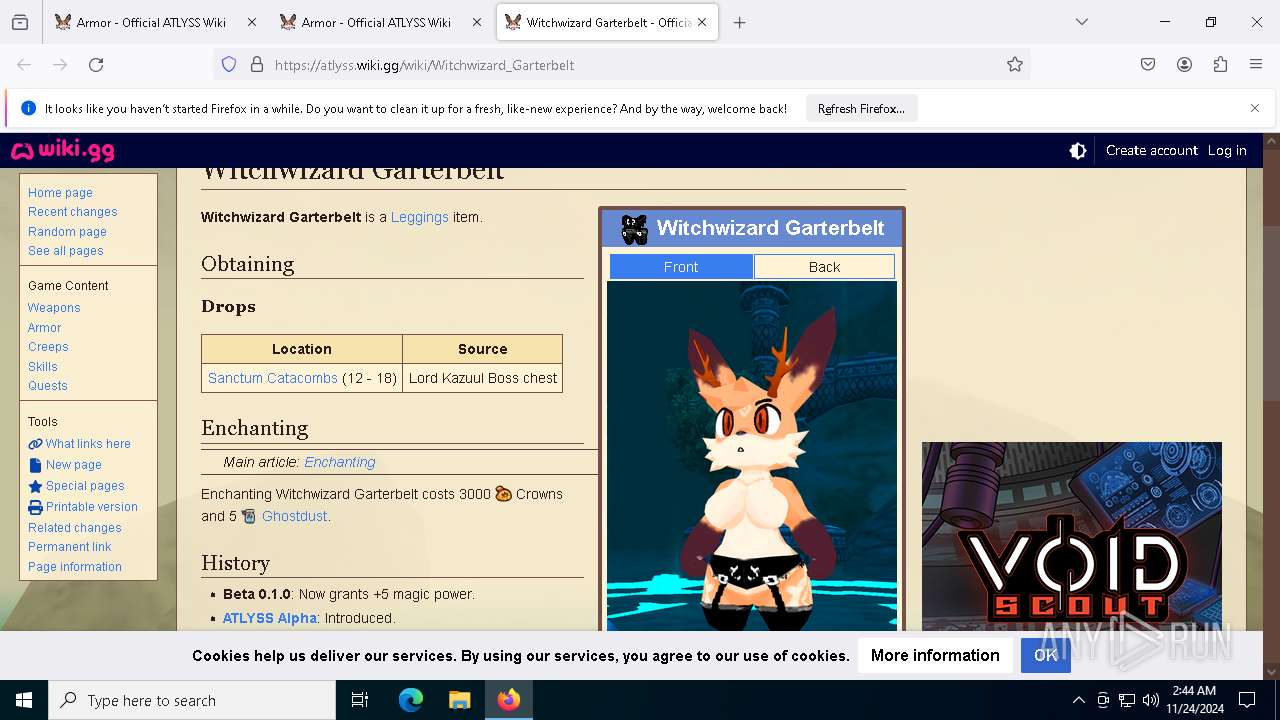Click the tracking protection shield icon
Viewport: 1280px width, 720px height.
[229, 65]
